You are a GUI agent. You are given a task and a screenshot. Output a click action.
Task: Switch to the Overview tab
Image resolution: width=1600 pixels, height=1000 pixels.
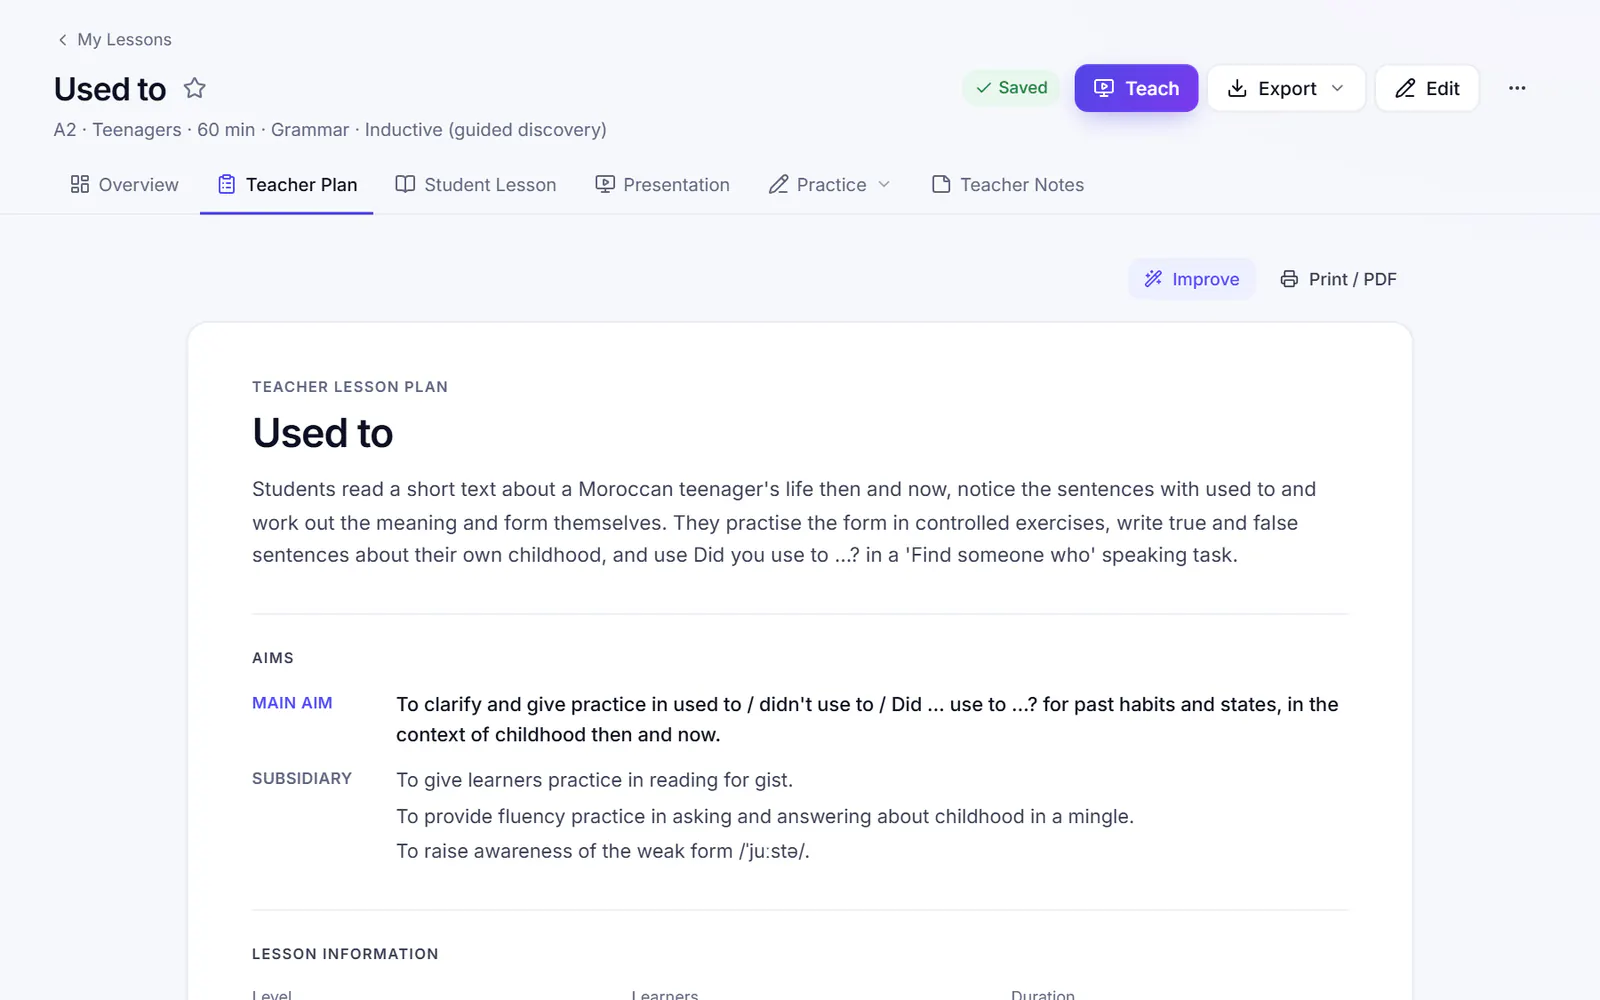coord(125,185)
